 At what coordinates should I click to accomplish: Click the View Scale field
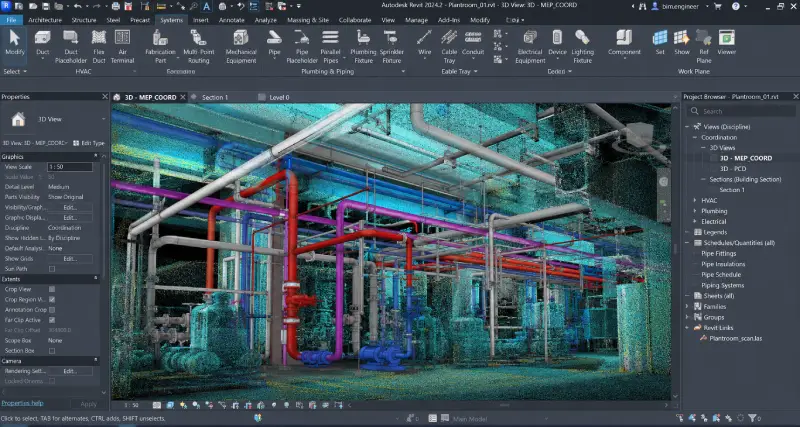click(70, 167)
